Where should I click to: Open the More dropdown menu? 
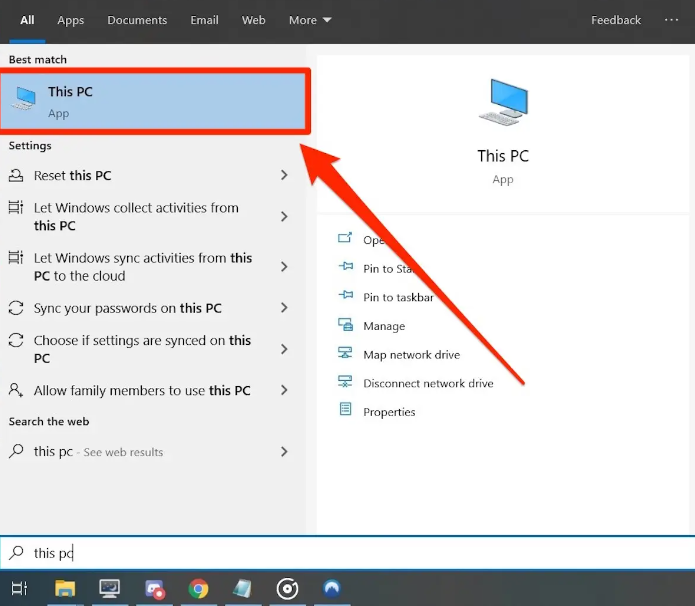tap(310, 20)
